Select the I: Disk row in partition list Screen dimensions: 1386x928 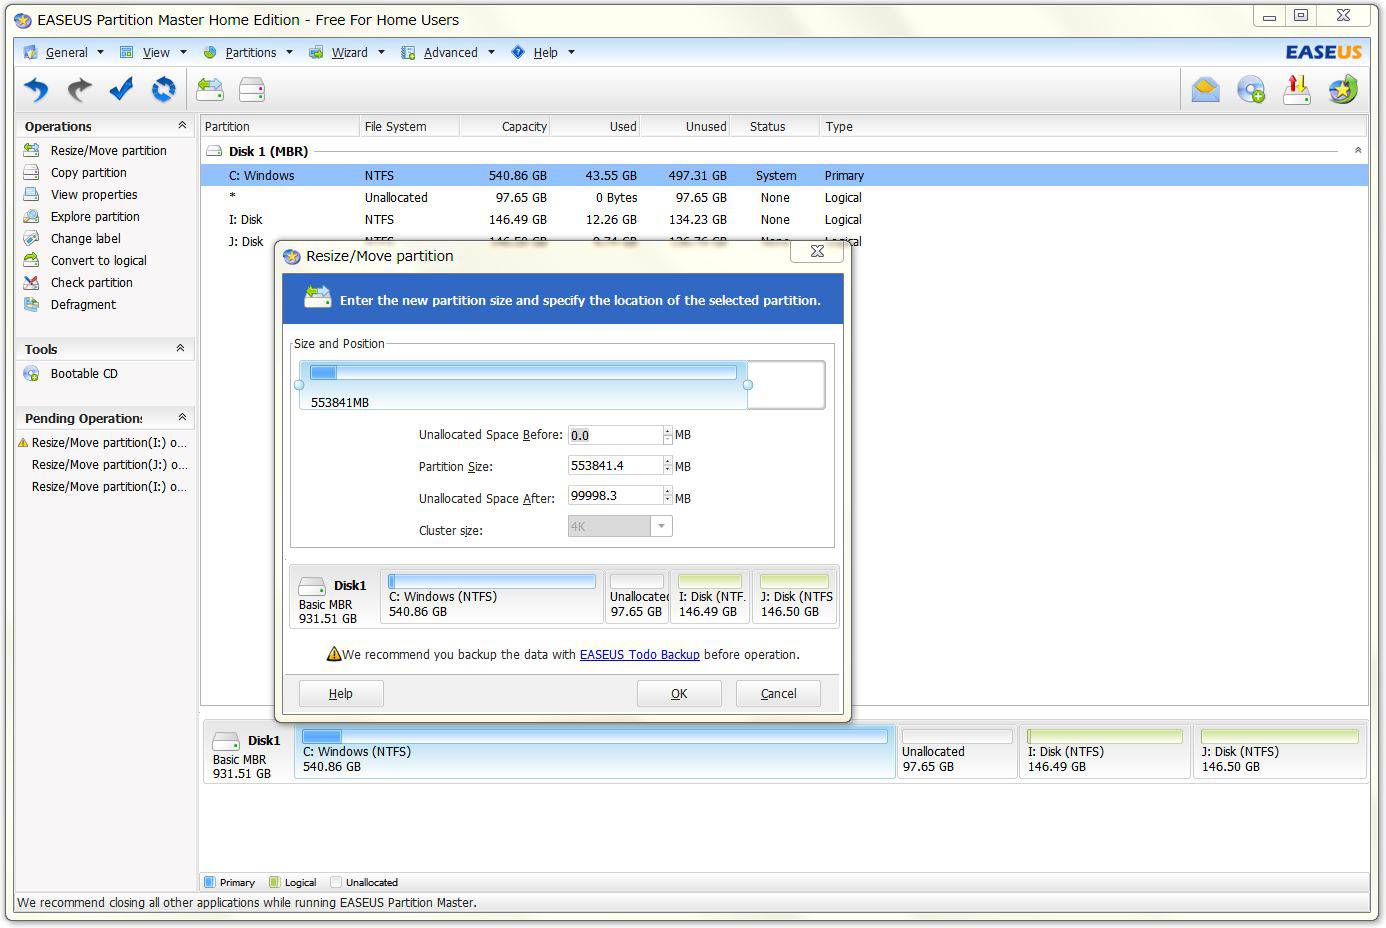784,220
